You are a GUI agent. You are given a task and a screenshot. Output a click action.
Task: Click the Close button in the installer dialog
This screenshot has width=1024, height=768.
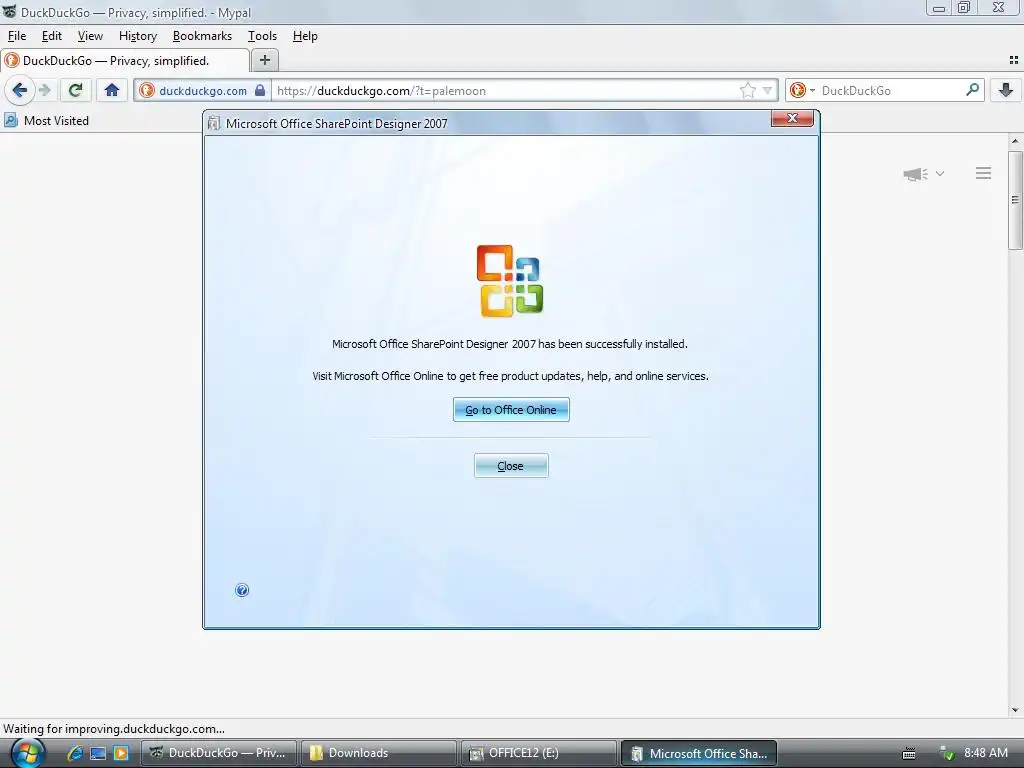point(511,466)
